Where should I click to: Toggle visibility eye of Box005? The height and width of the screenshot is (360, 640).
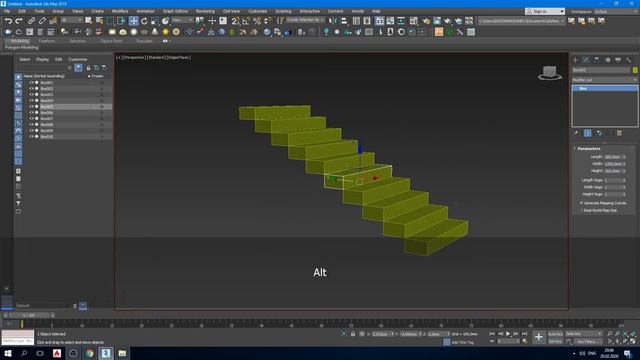pos(31,107)
